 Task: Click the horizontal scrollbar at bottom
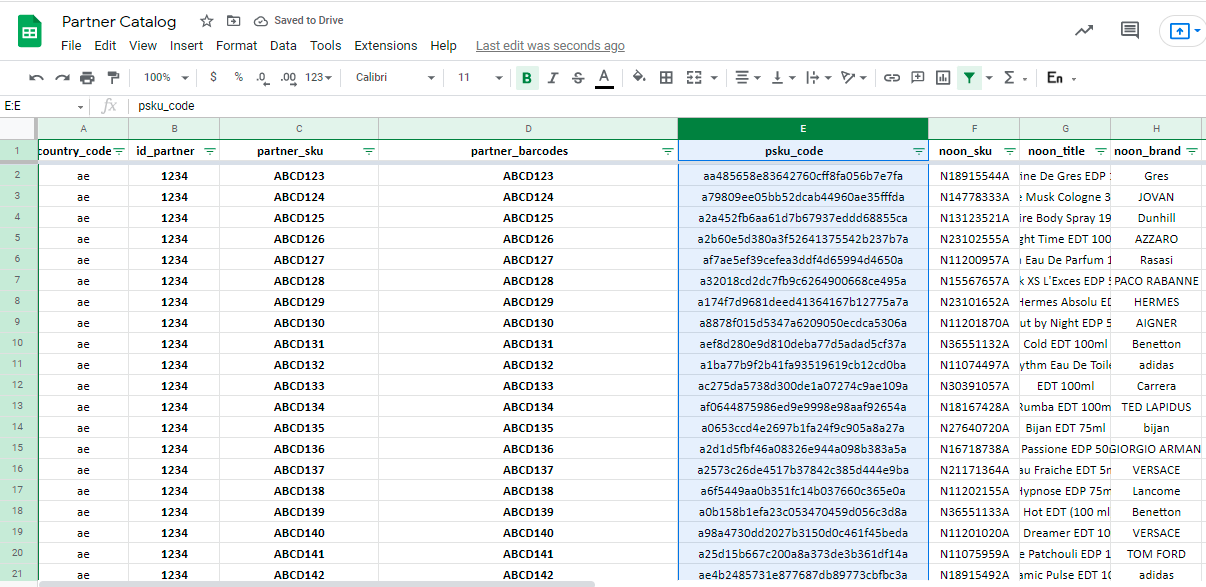pyautogui.click(x=317, y=583)
